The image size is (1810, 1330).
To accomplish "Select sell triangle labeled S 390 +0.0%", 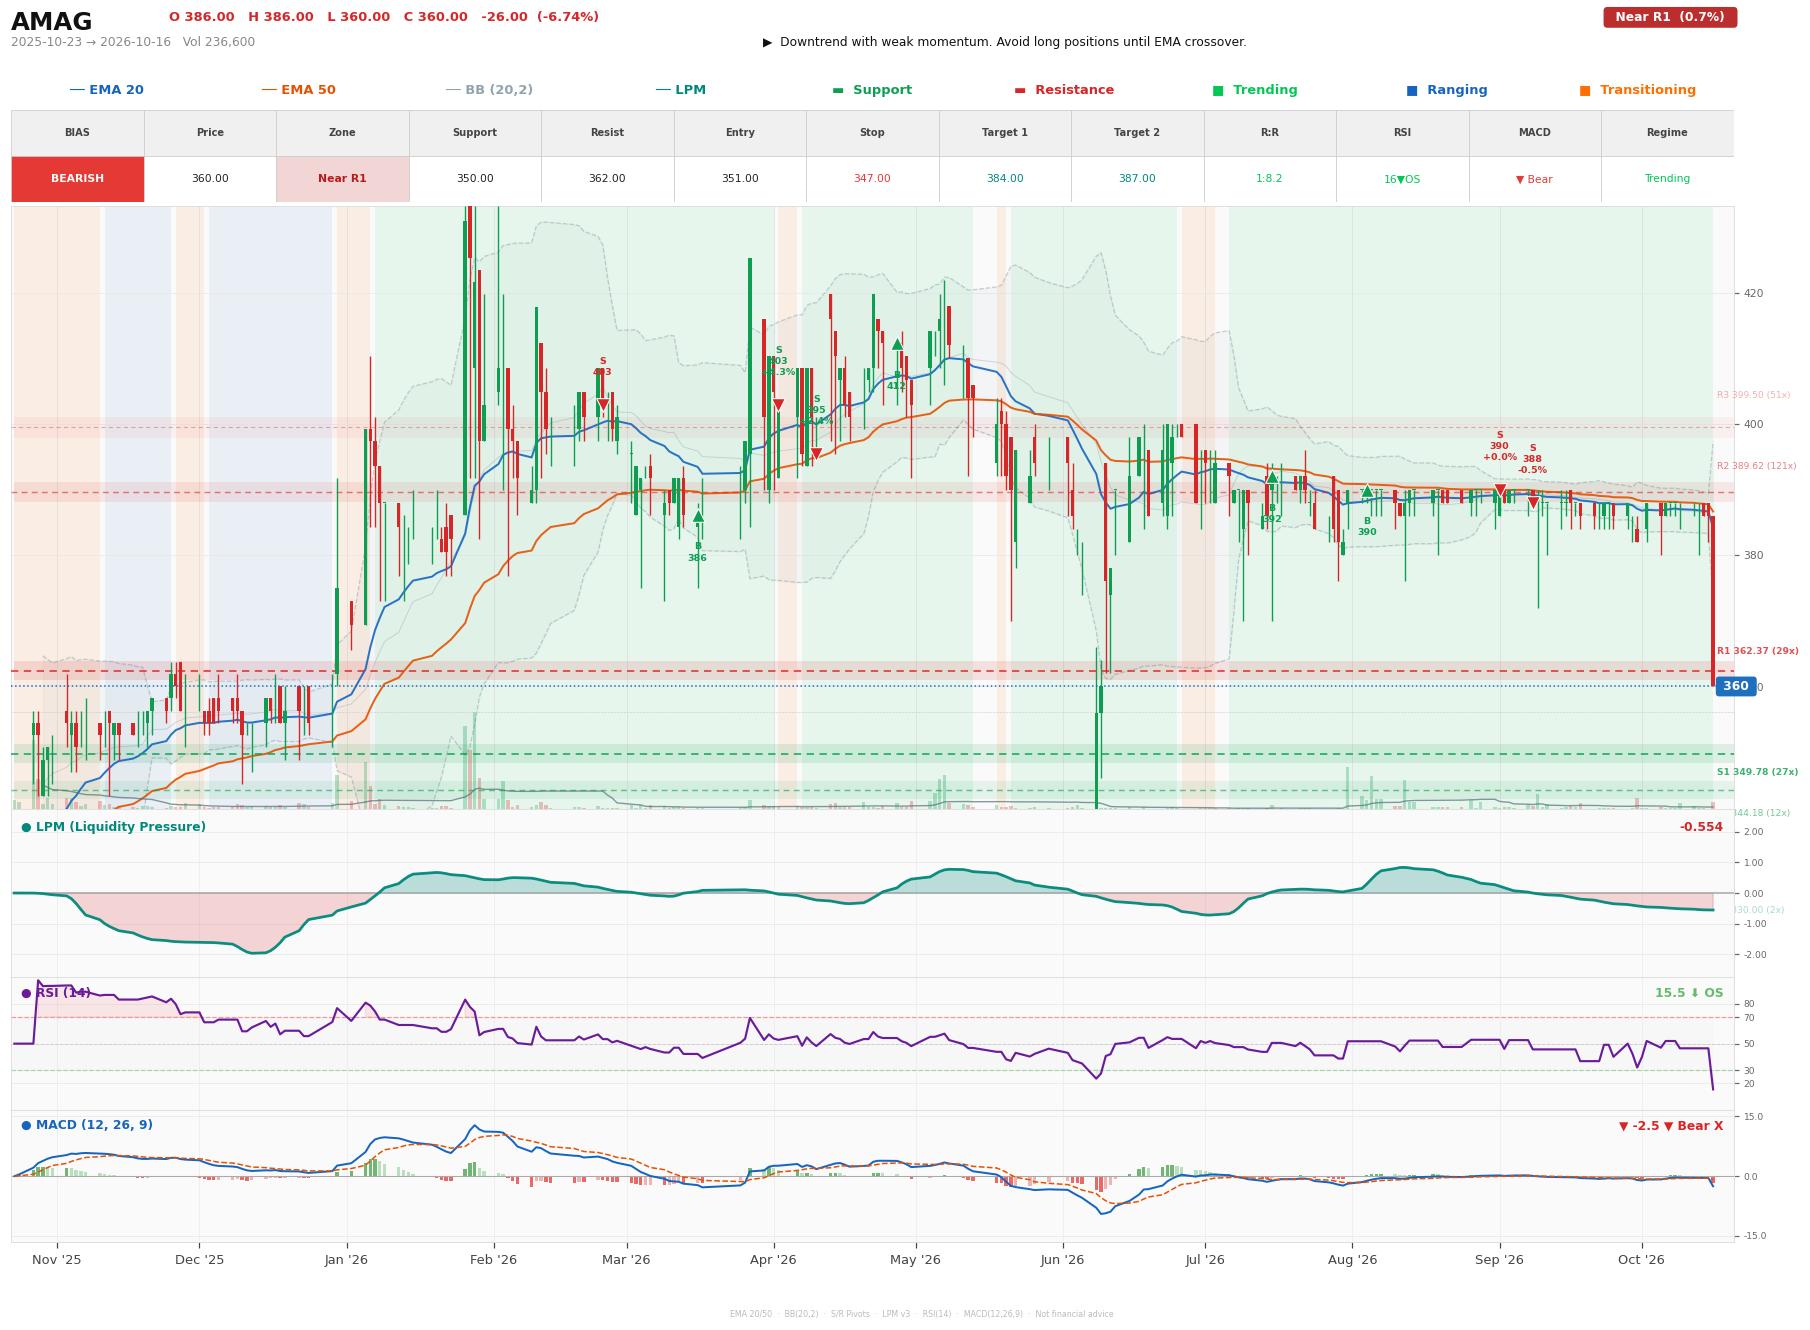I will [x=1500, y=490].
